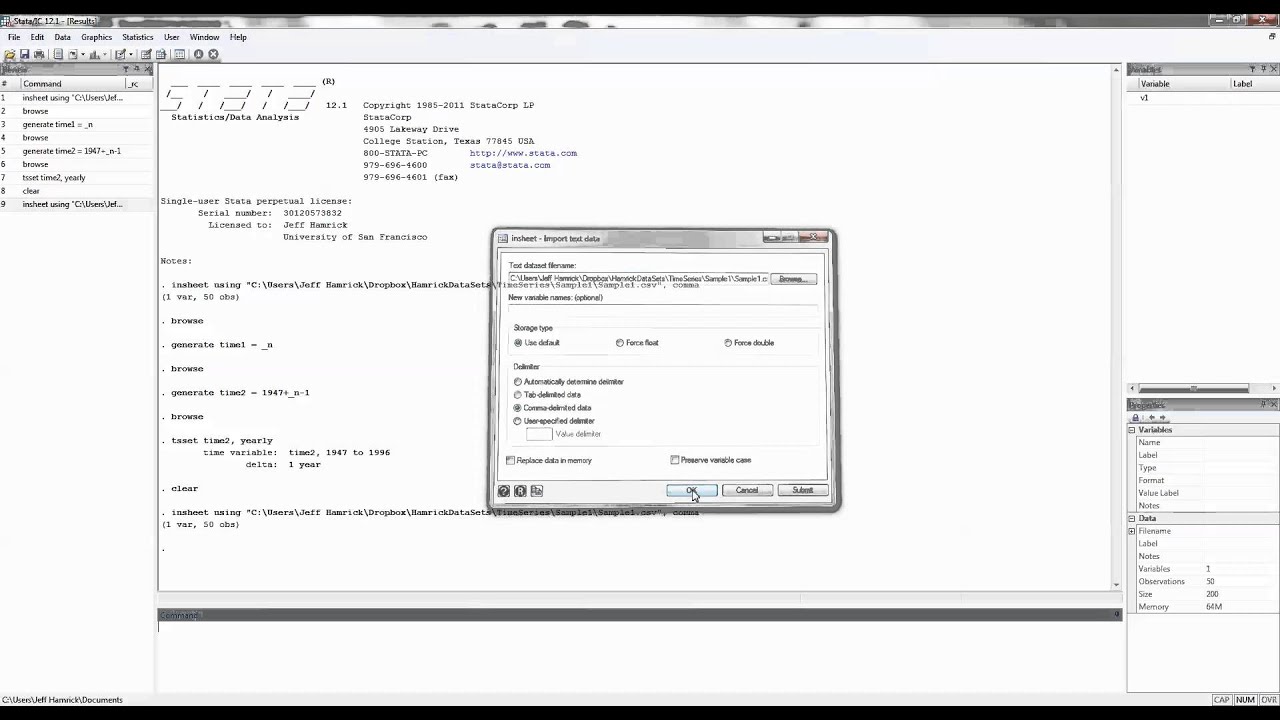Open the Graphics menu

click(x=97, y=37)
